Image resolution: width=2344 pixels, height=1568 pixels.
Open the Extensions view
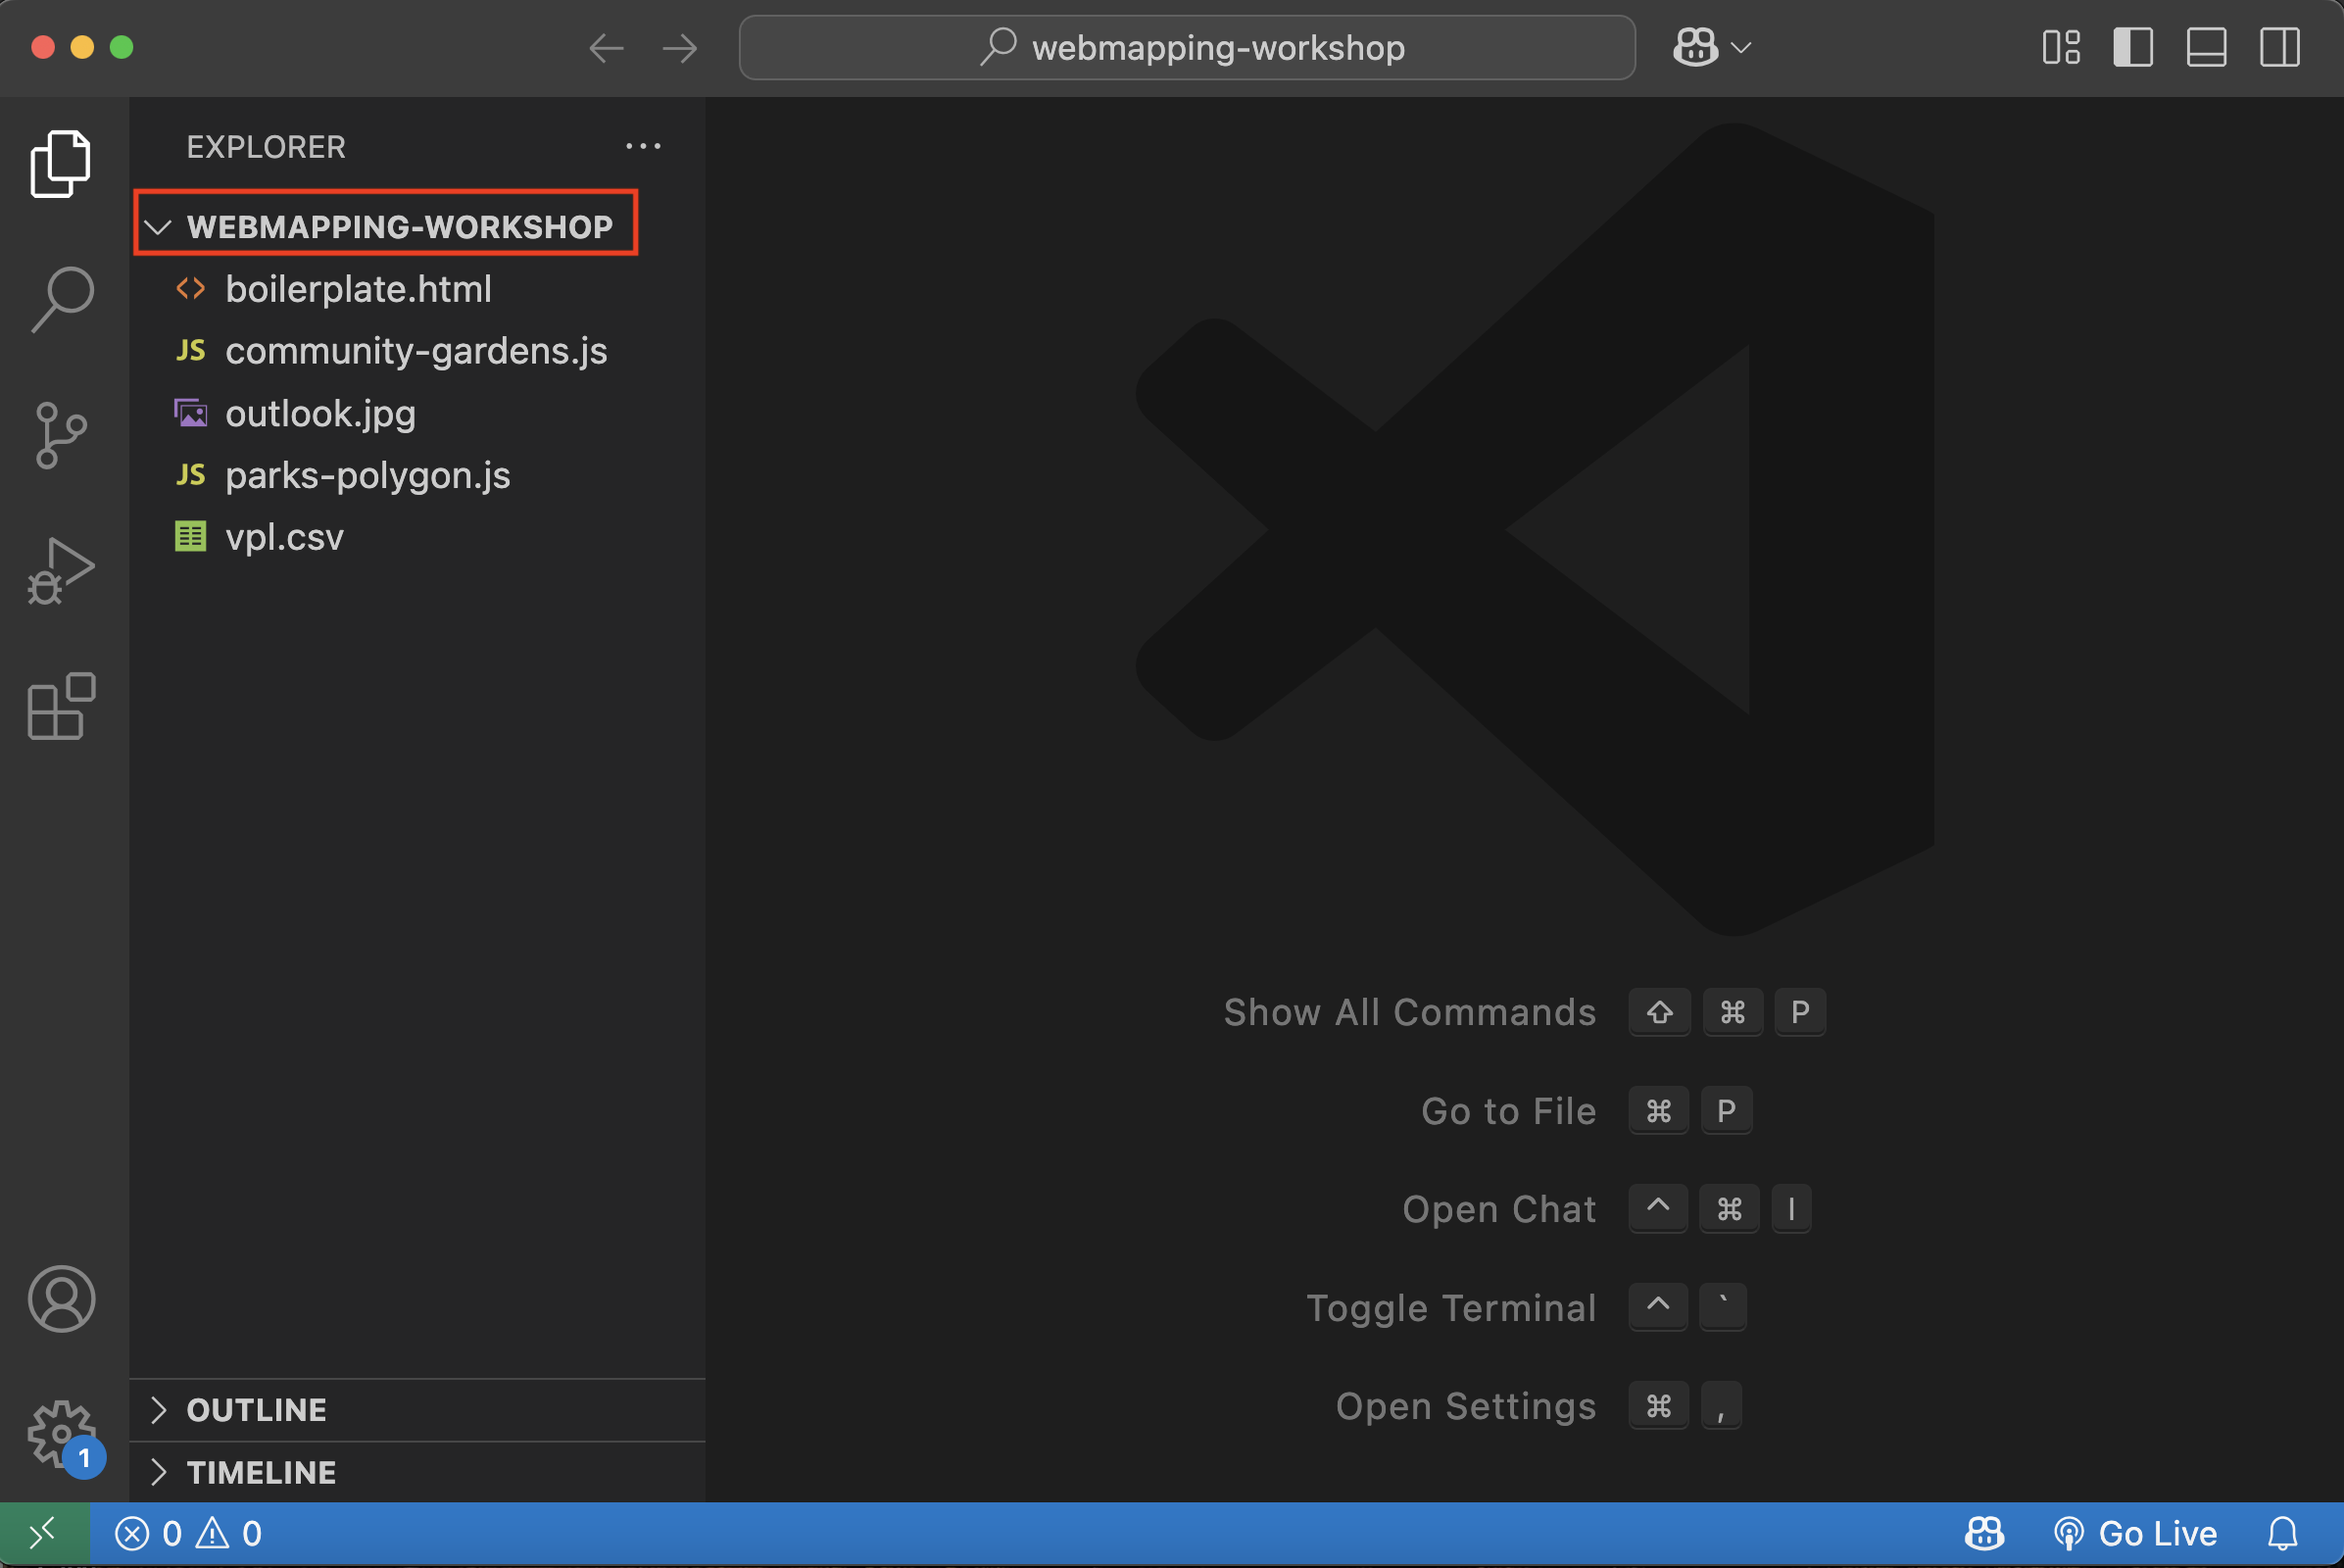pyautogui.click(x=61, y=706)
